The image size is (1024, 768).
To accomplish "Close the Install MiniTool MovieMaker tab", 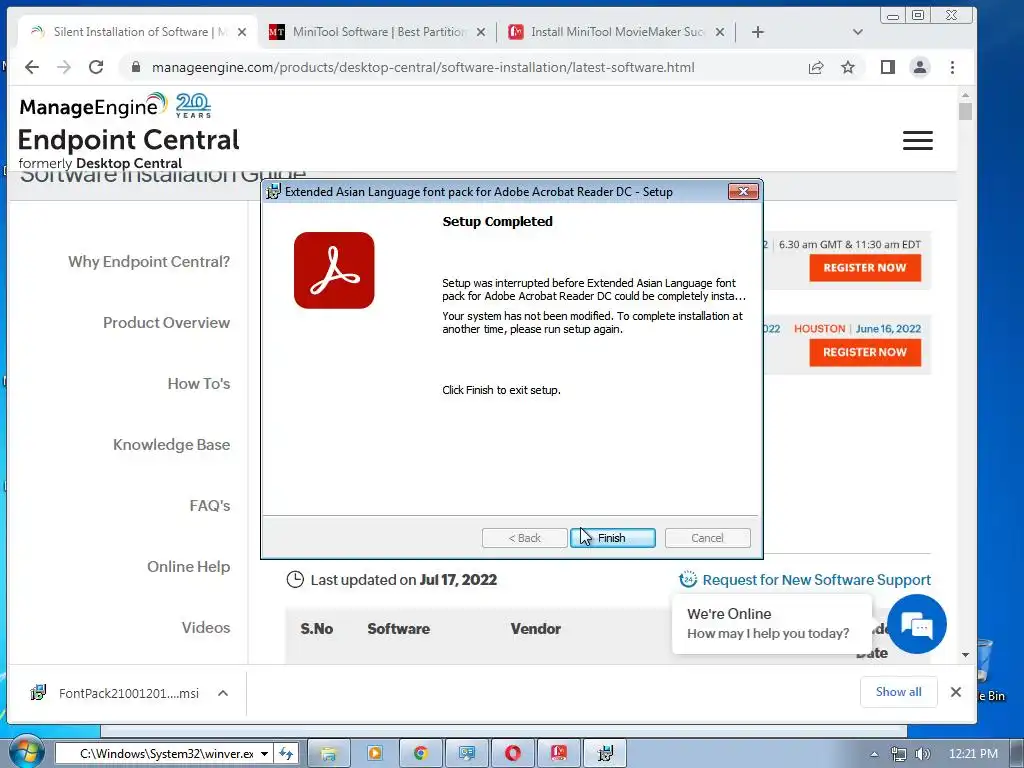I will click(720, 32).
